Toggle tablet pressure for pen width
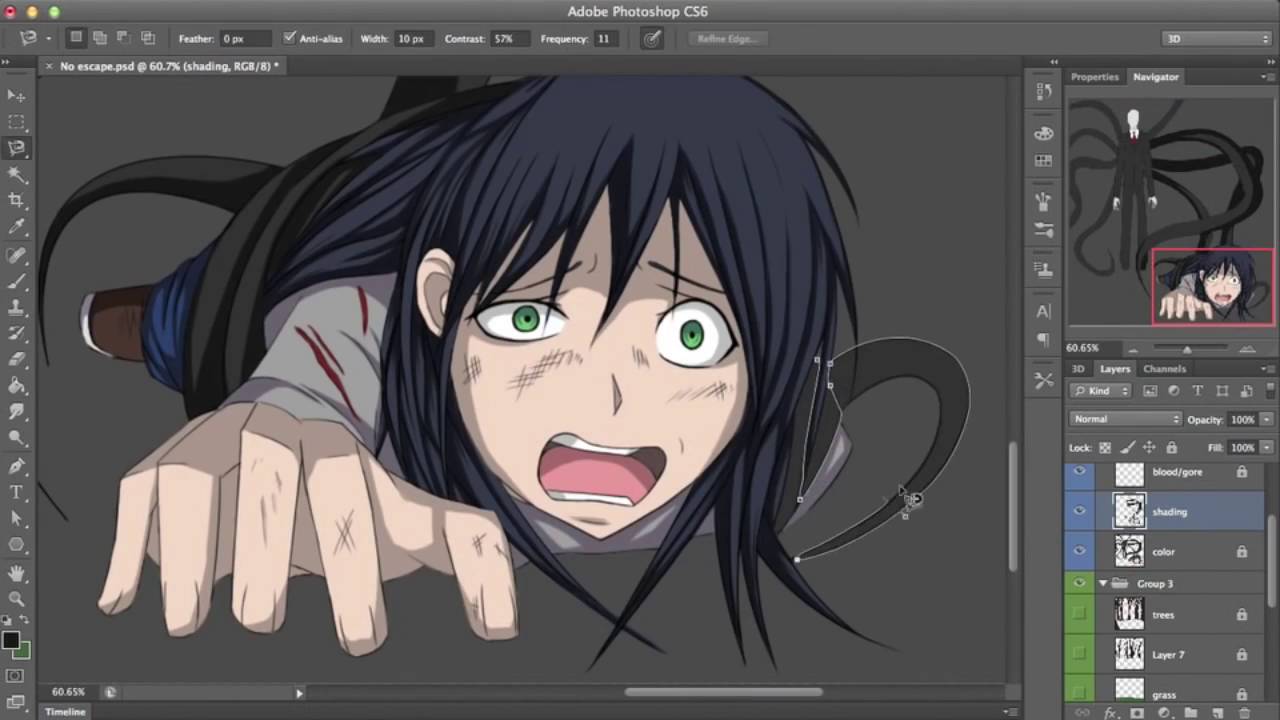This screenshot has width=1280, height=720. tap(652, 39)
